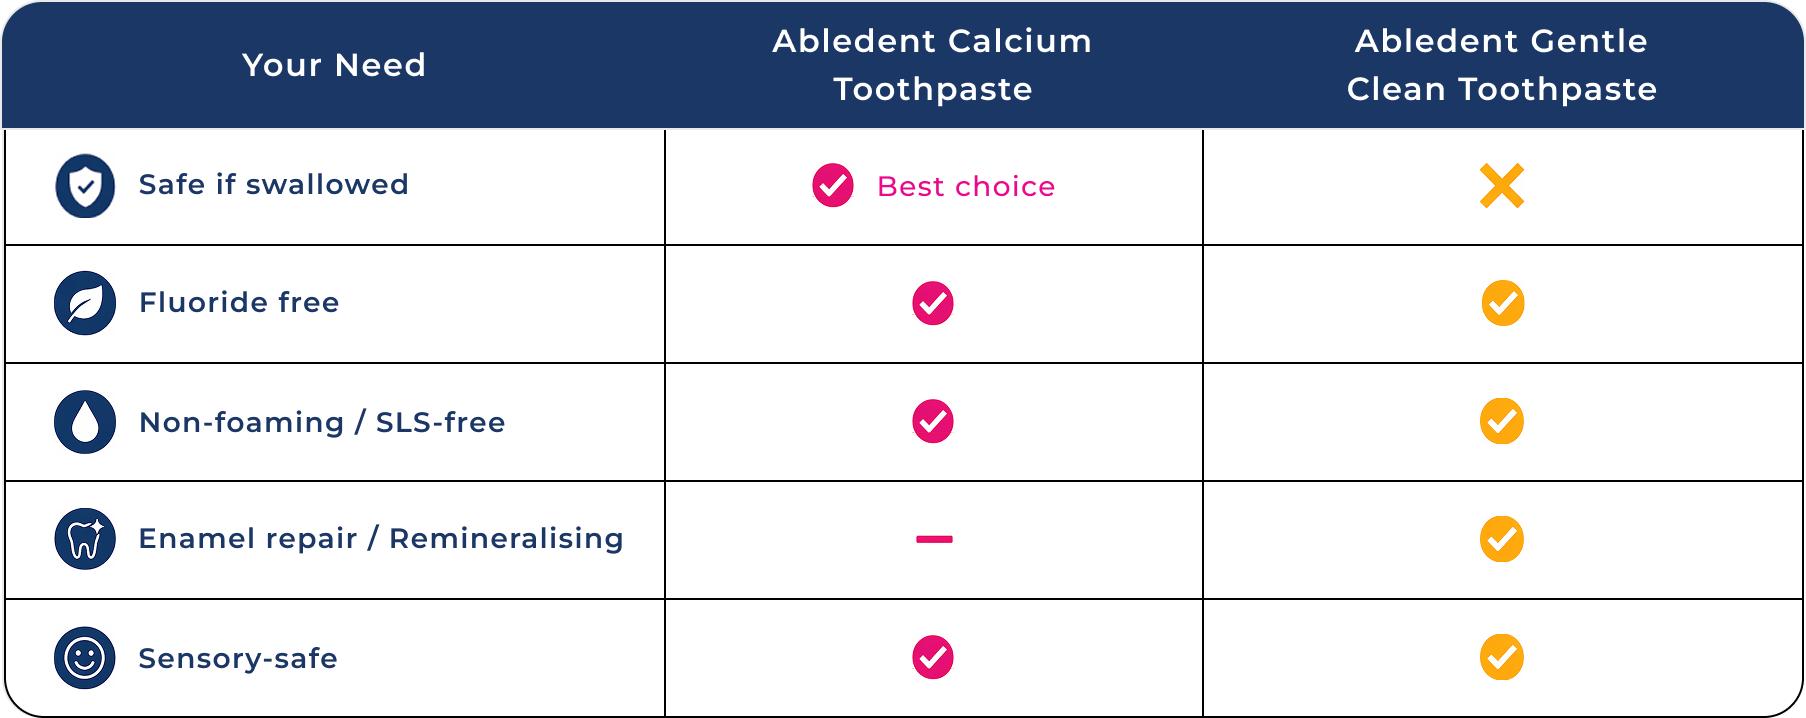1806x718 pixels.
Task: Select the water drop icon for Non-foaming
Action: coord(85,422)
